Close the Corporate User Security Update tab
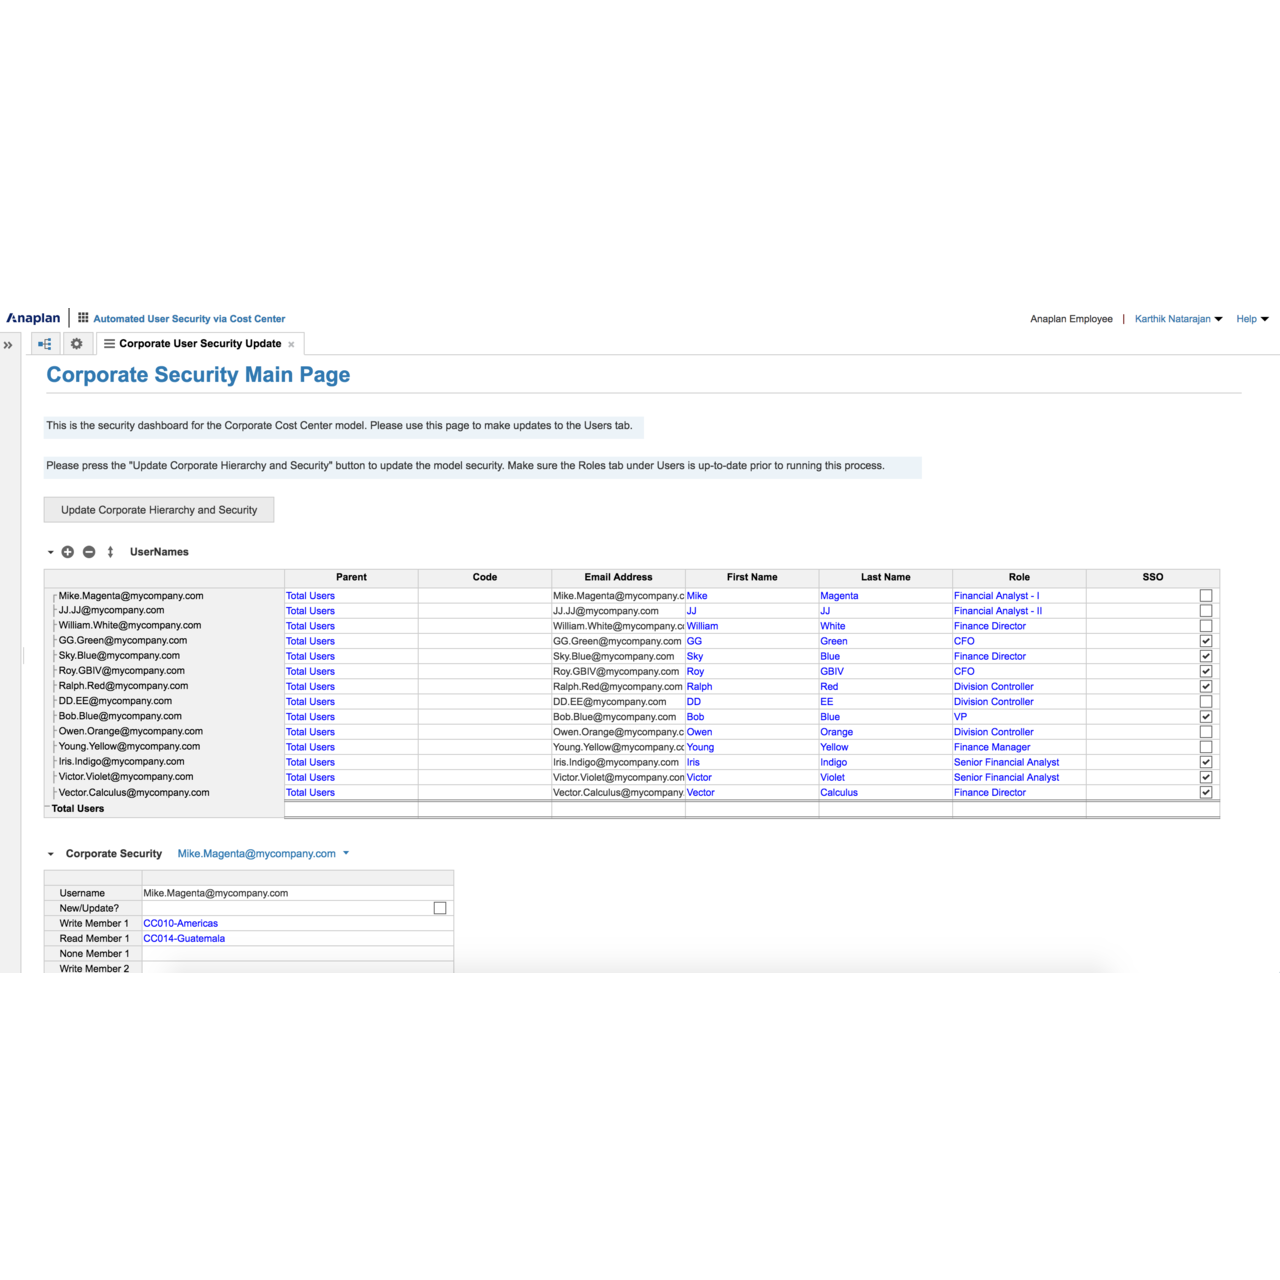1280x1280 pixels. coord(290,343)
